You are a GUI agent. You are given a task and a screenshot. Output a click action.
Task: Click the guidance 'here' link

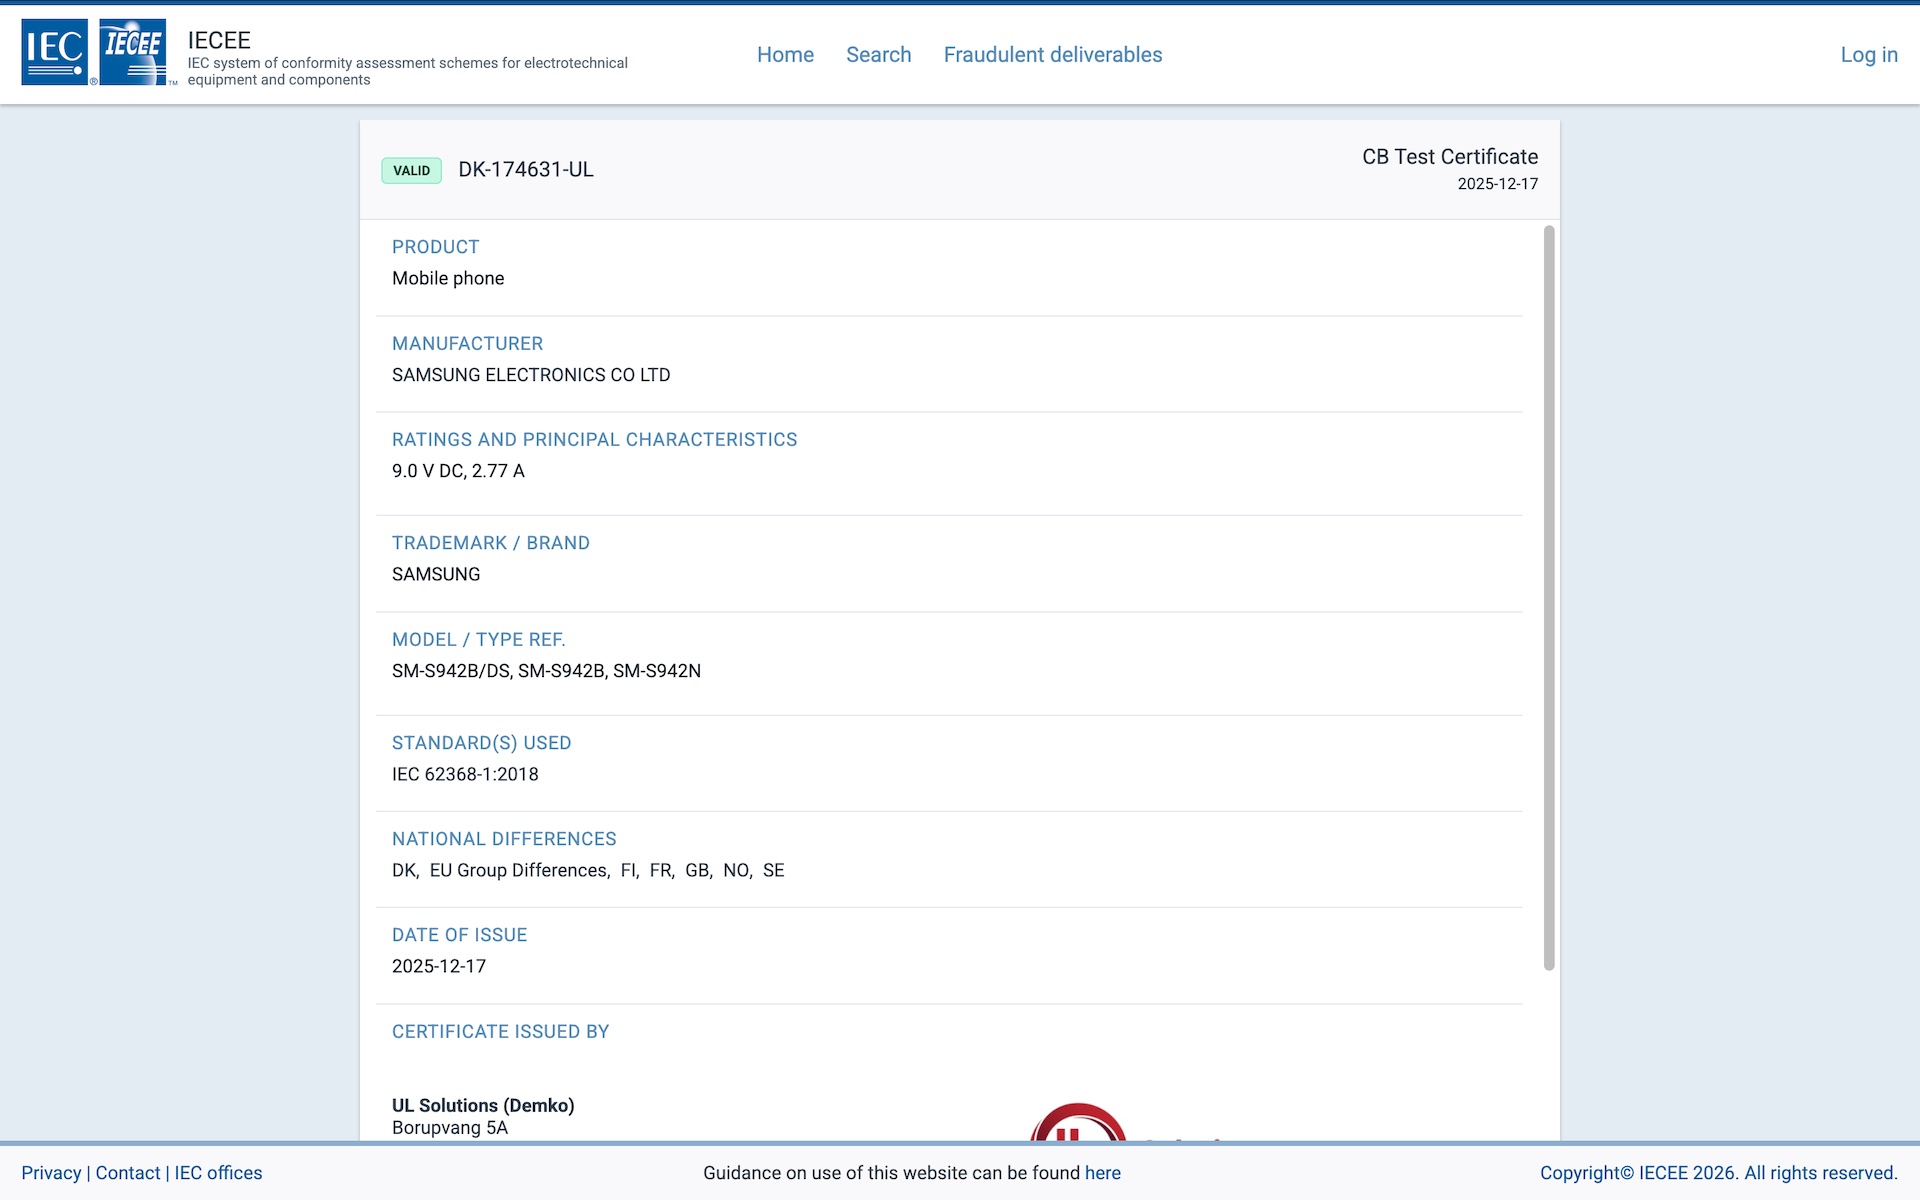[1102, 1173]
